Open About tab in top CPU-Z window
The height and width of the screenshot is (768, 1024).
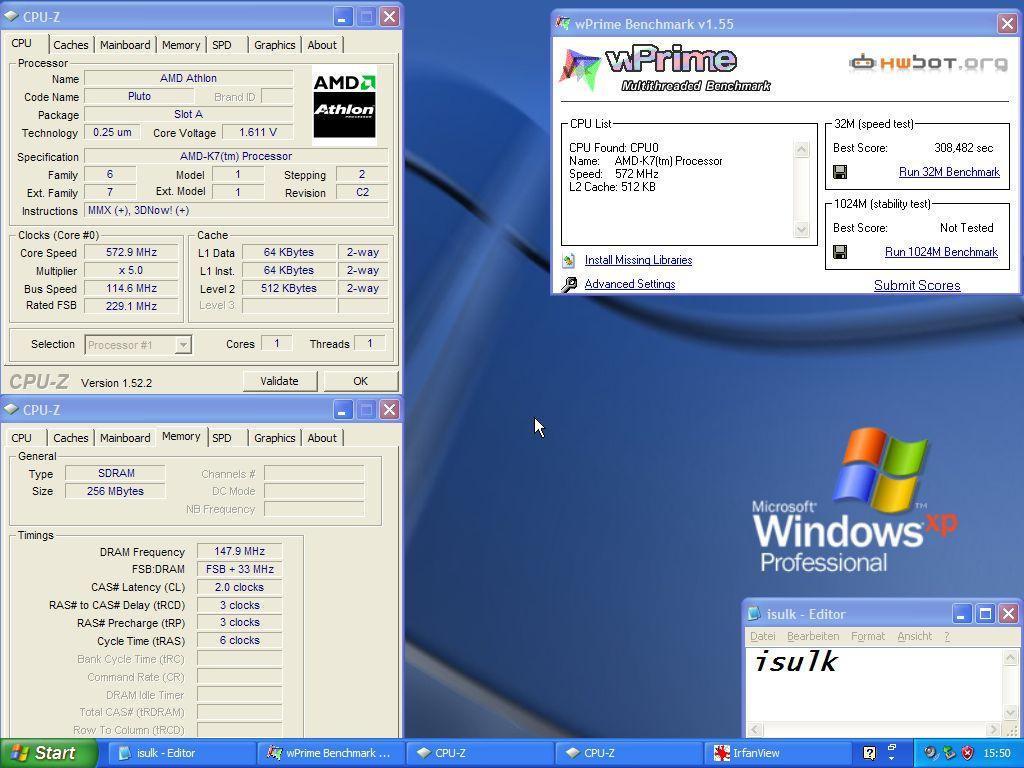322,45
